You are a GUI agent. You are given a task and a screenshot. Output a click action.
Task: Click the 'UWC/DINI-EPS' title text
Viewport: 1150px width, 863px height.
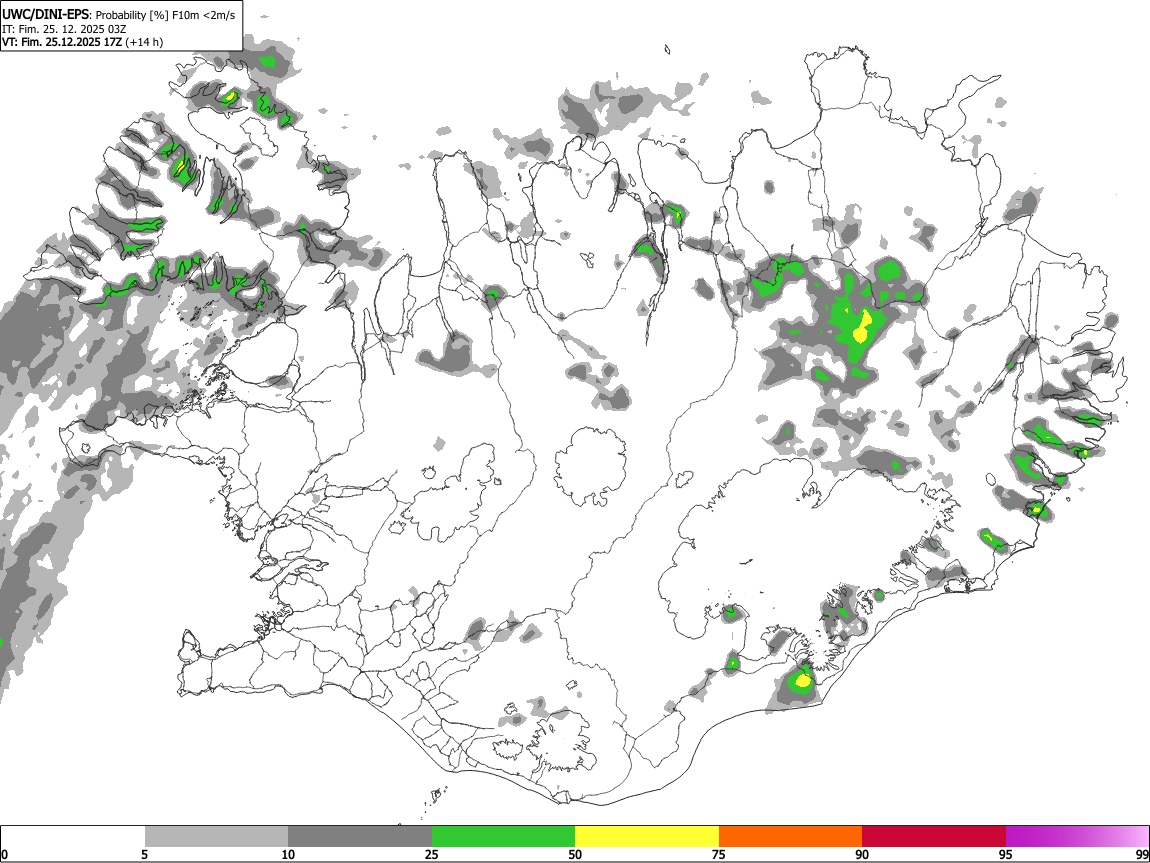click(x=47, y=15)
